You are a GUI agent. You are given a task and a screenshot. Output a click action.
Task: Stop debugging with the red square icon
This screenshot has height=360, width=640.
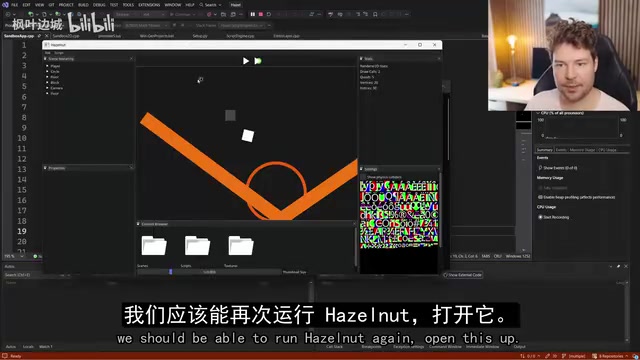click(x=260, y=14)
